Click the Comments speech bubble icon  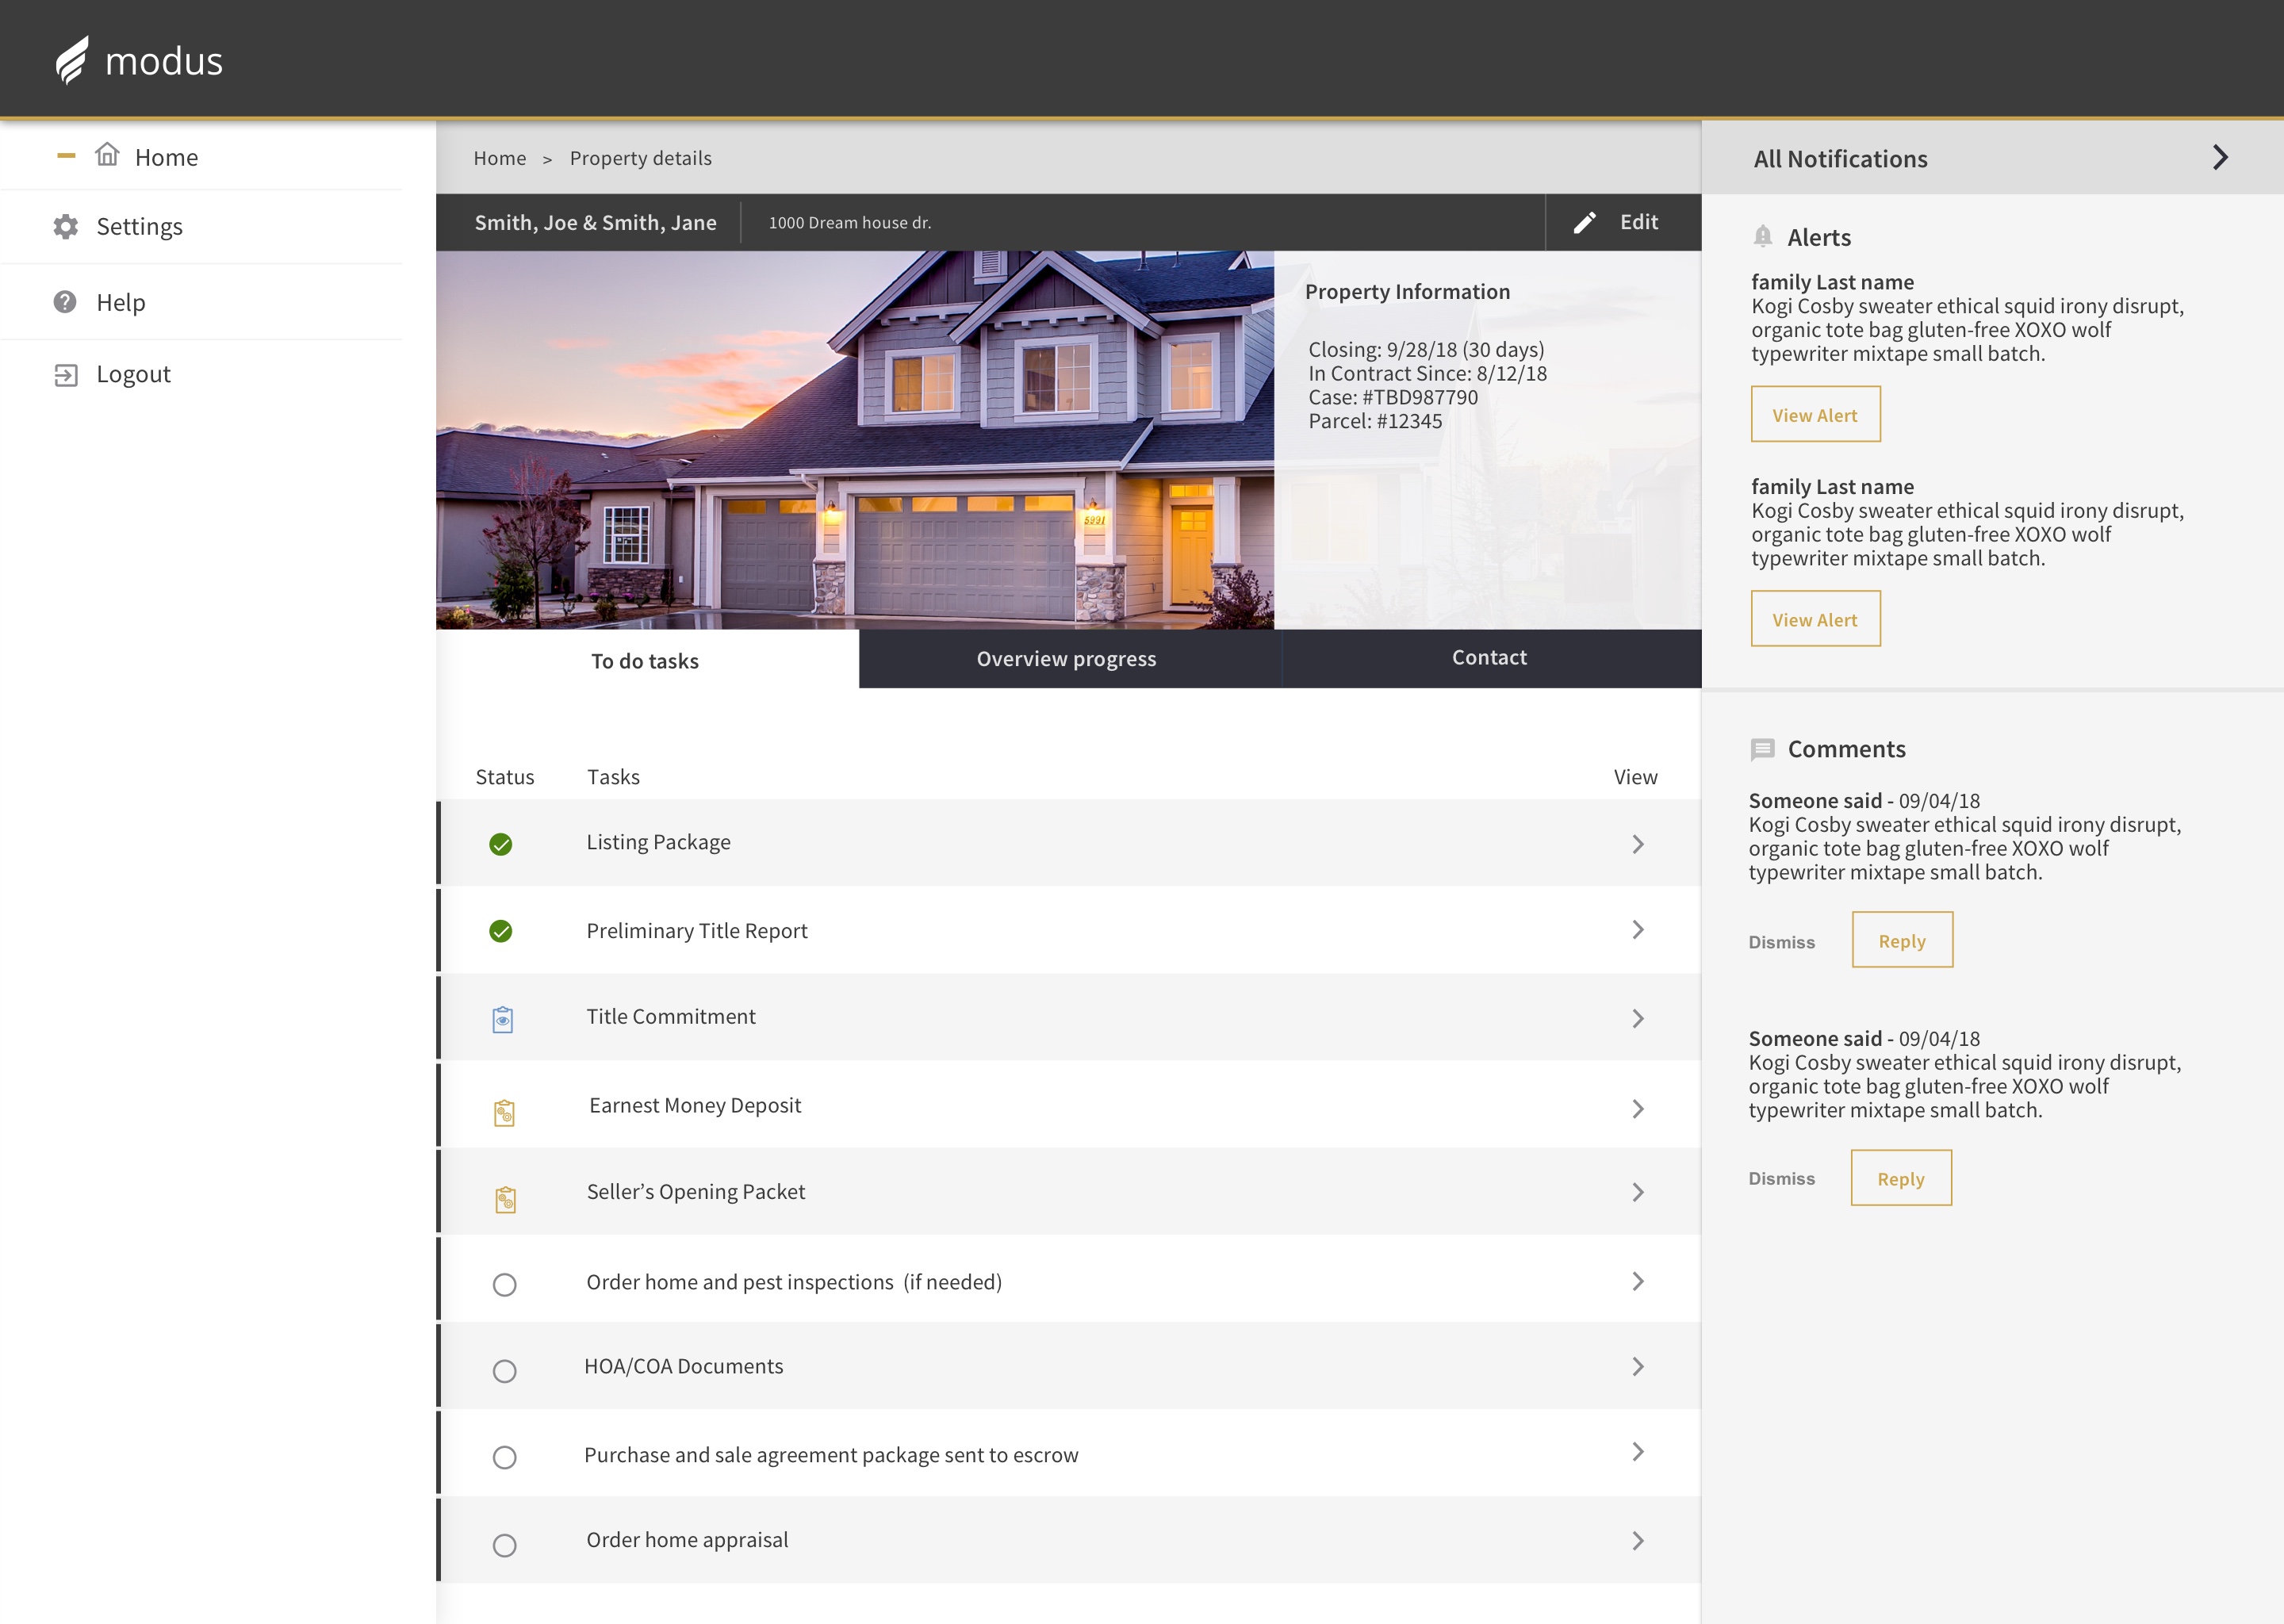point(1763,749)
